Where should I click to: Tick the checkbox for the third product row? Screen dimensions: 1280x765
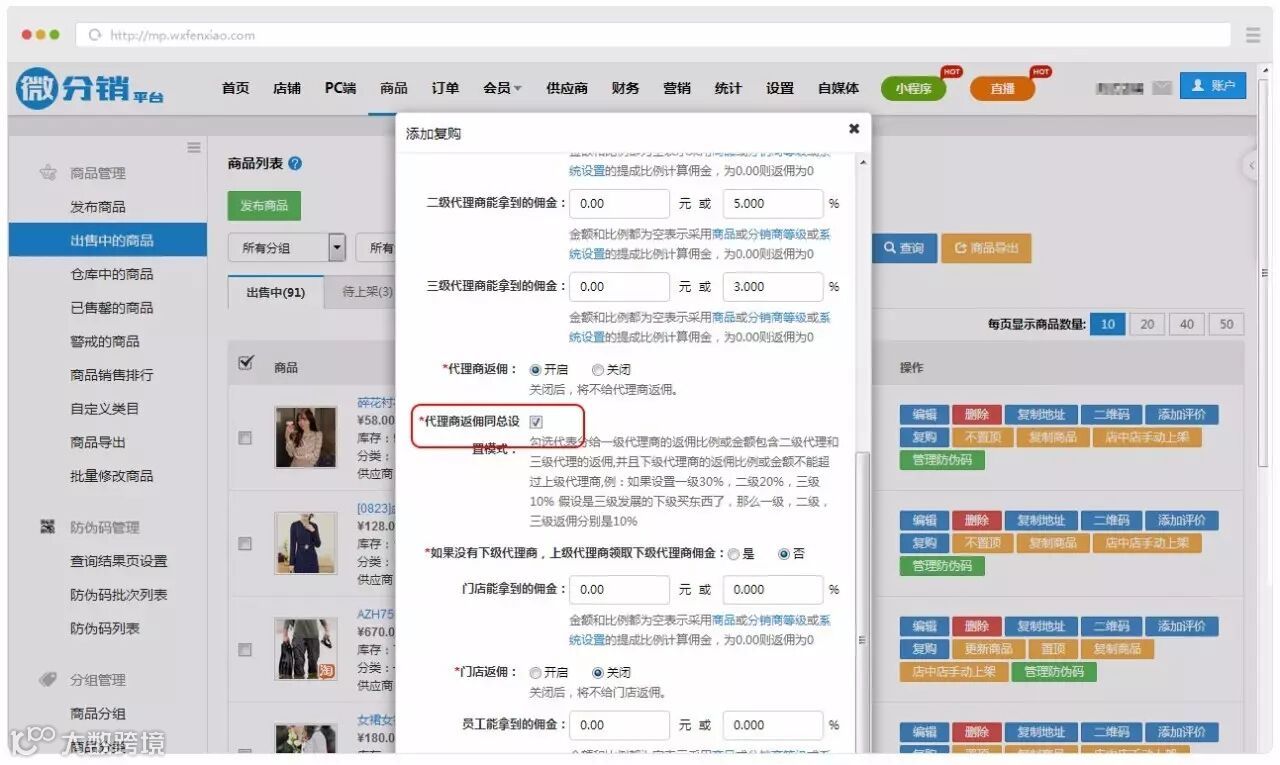pos(245,650)
